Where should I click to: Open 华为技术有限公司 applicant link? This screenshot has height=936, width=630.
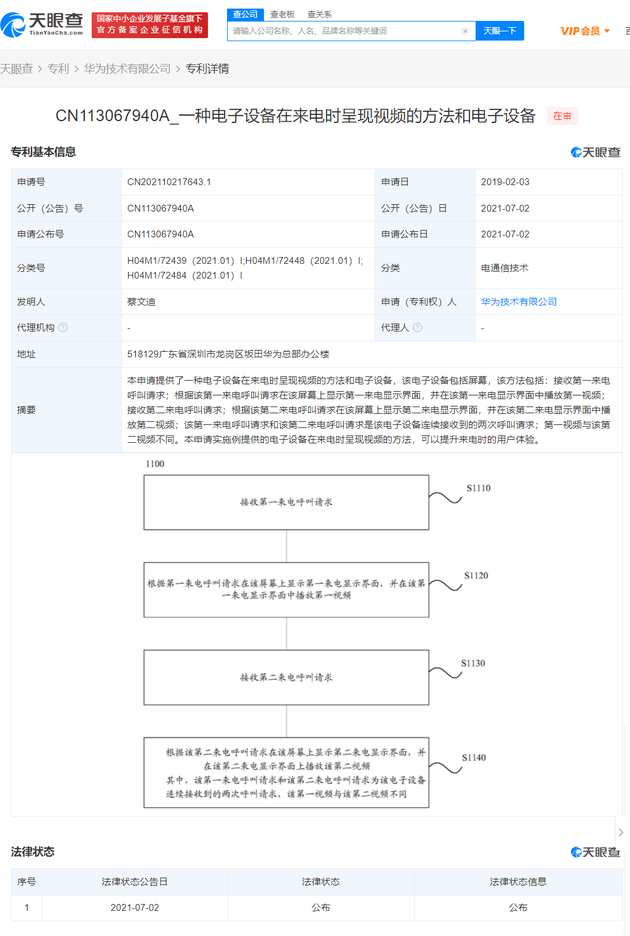[x=518, y=301]
